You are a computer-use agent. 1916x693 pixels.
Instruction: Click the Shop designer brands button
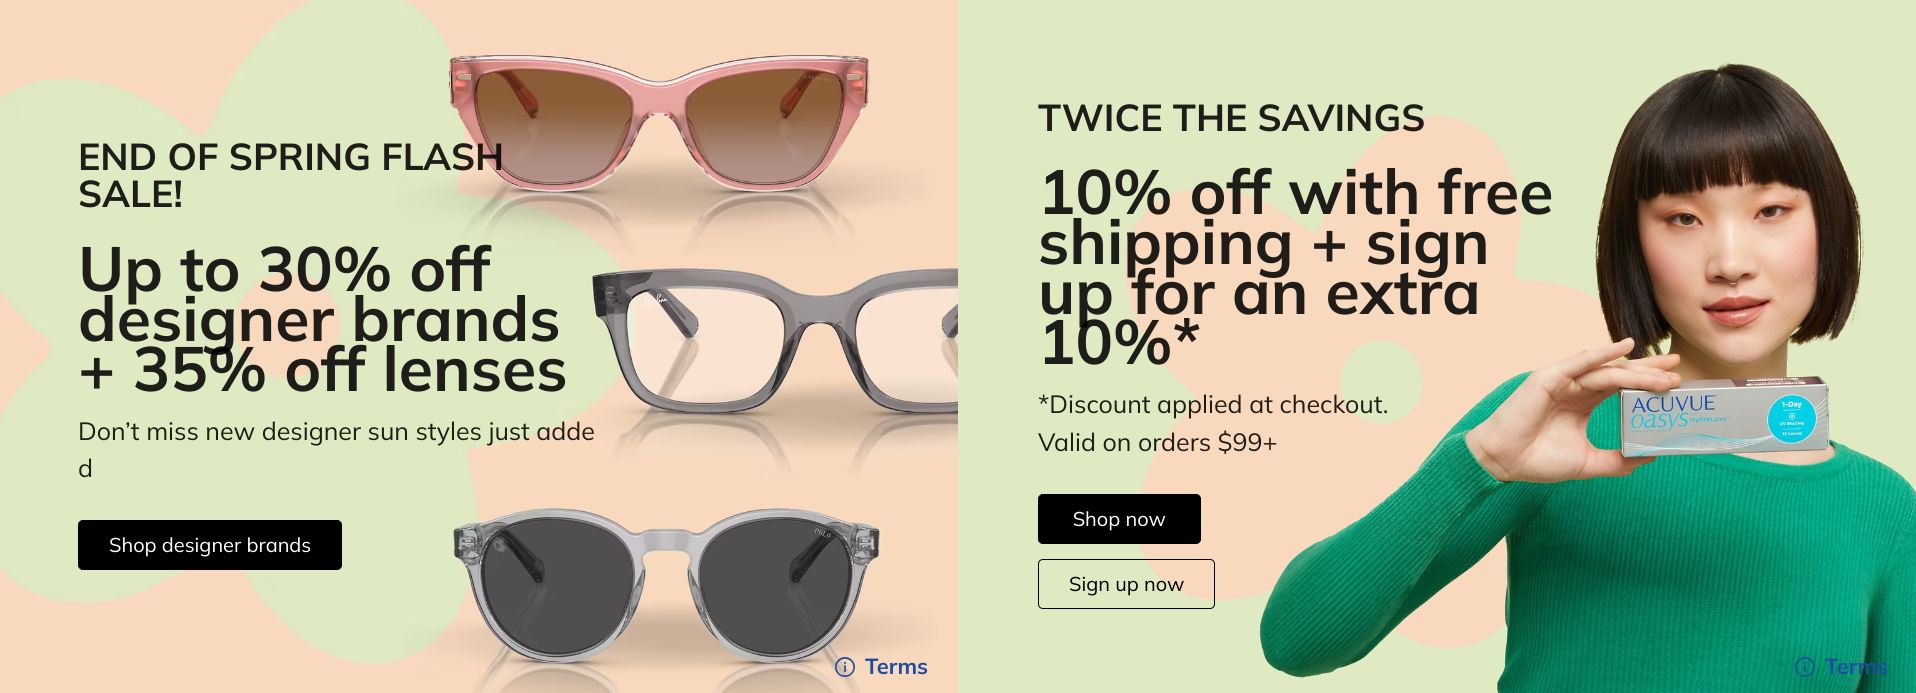[210, 545]
